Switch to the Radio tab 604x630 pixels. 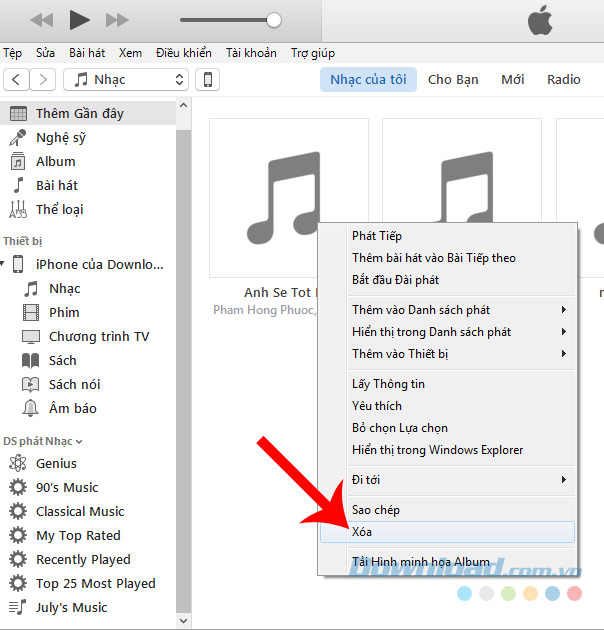(563, 80)
